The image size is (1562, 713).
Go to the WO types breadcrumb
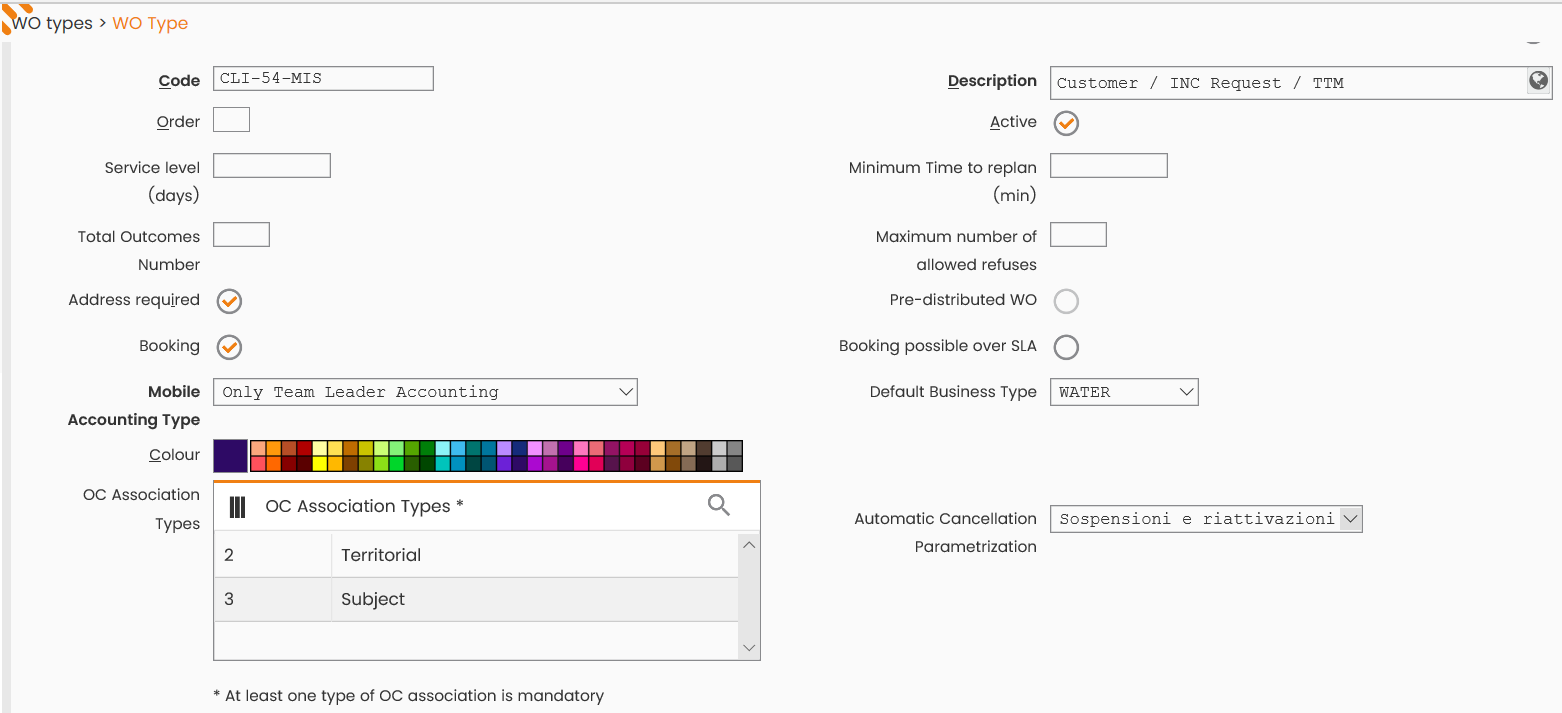pyautogui.click(x=52, y=23)
